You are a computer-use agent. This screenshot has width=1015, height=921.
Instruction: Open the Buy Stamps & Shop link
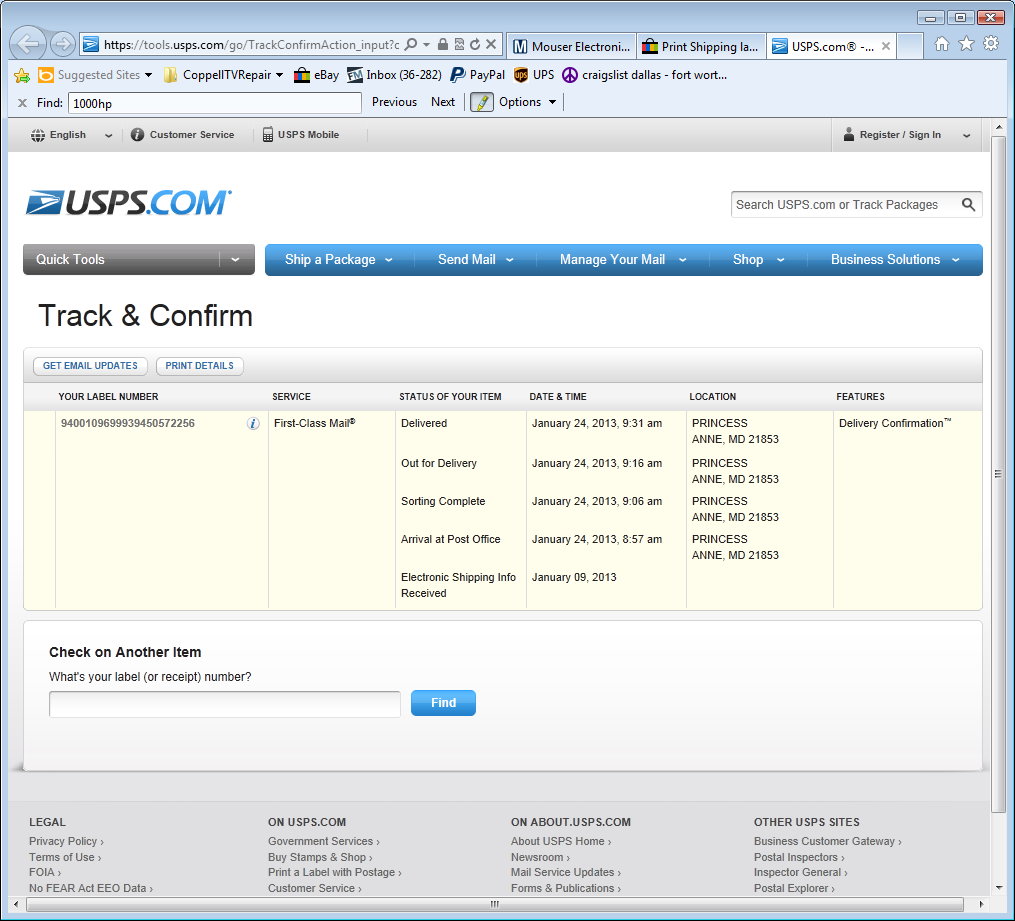pyautogui.click(x=320, y=857)
